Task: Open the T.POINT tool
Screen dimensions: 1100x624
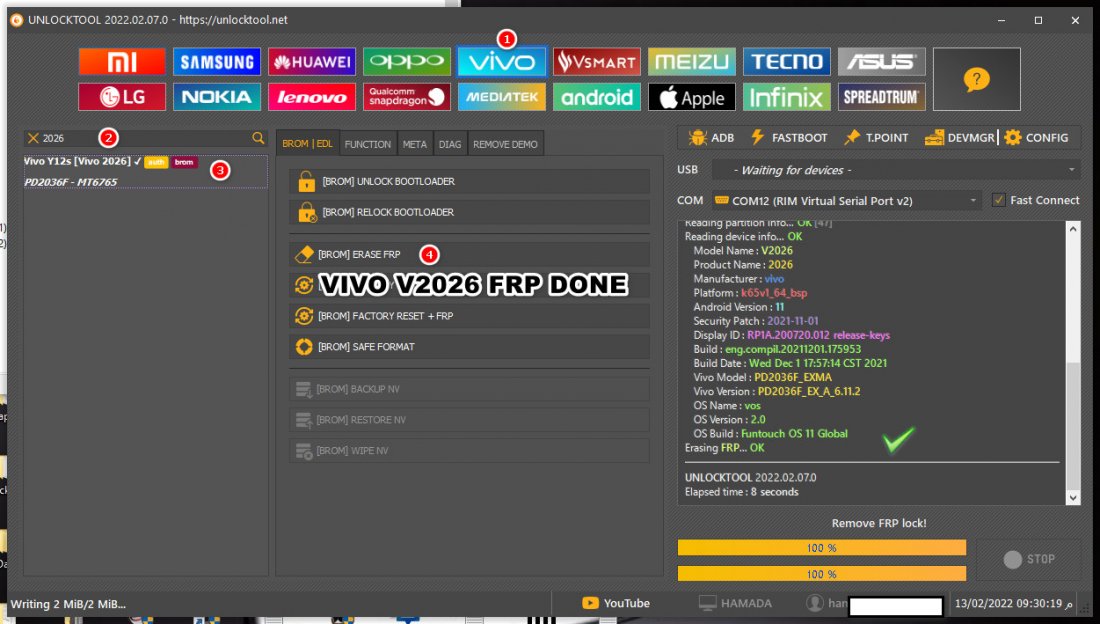Action: point(876,138)
